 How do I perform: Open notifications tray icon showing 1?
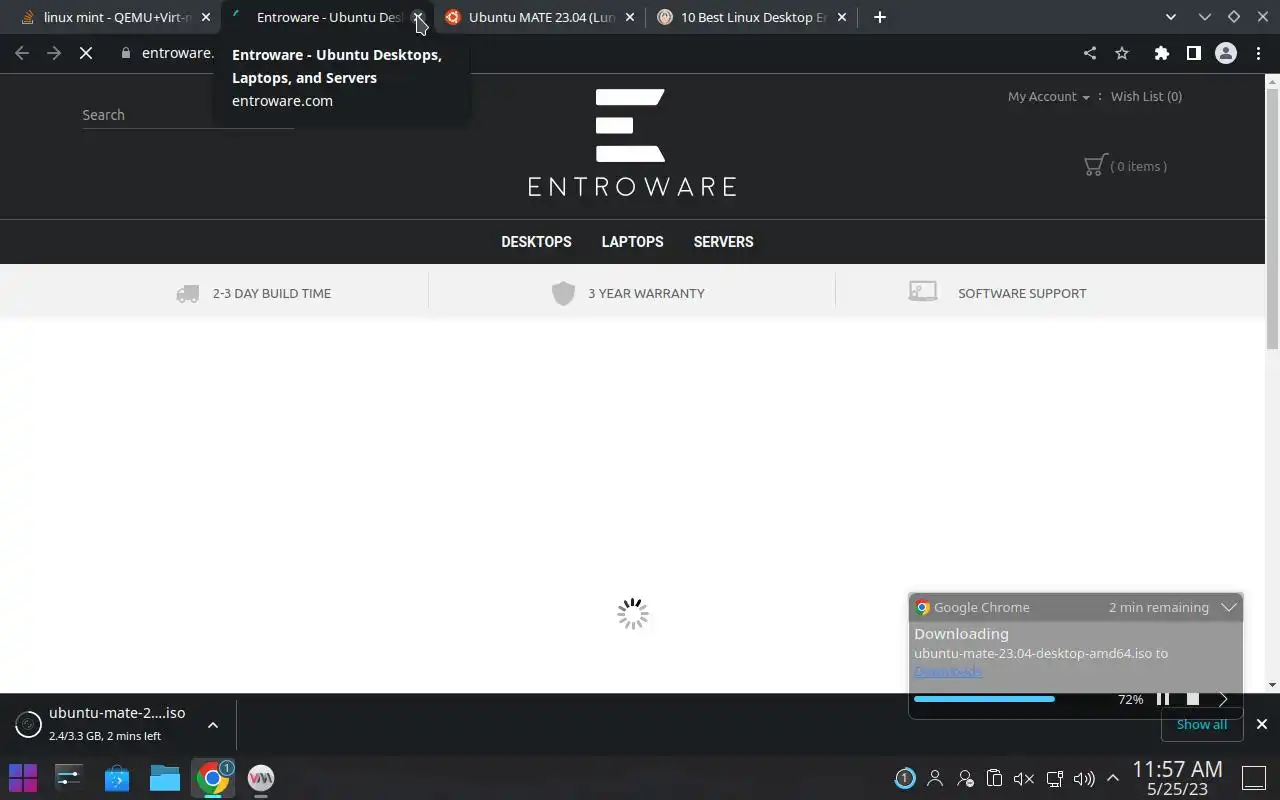[x=905, y=778]
